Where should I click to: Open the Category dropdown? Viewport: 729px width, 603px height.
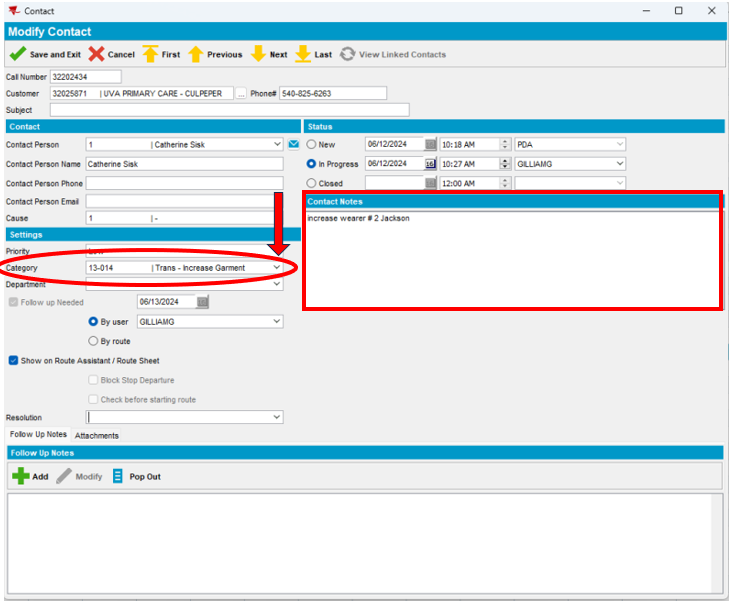click(277, 268)
